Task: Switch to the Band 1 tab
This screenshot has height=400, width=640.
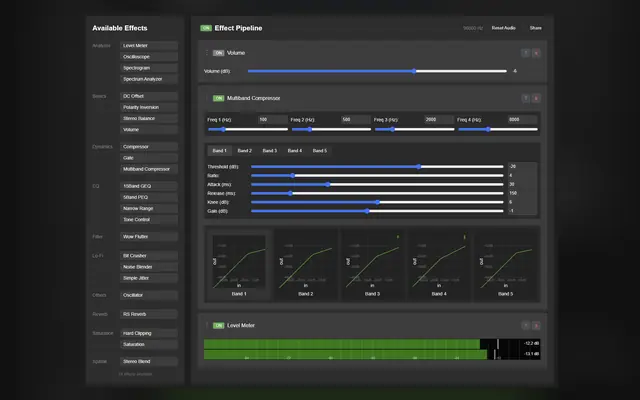Action: (220, 151)
